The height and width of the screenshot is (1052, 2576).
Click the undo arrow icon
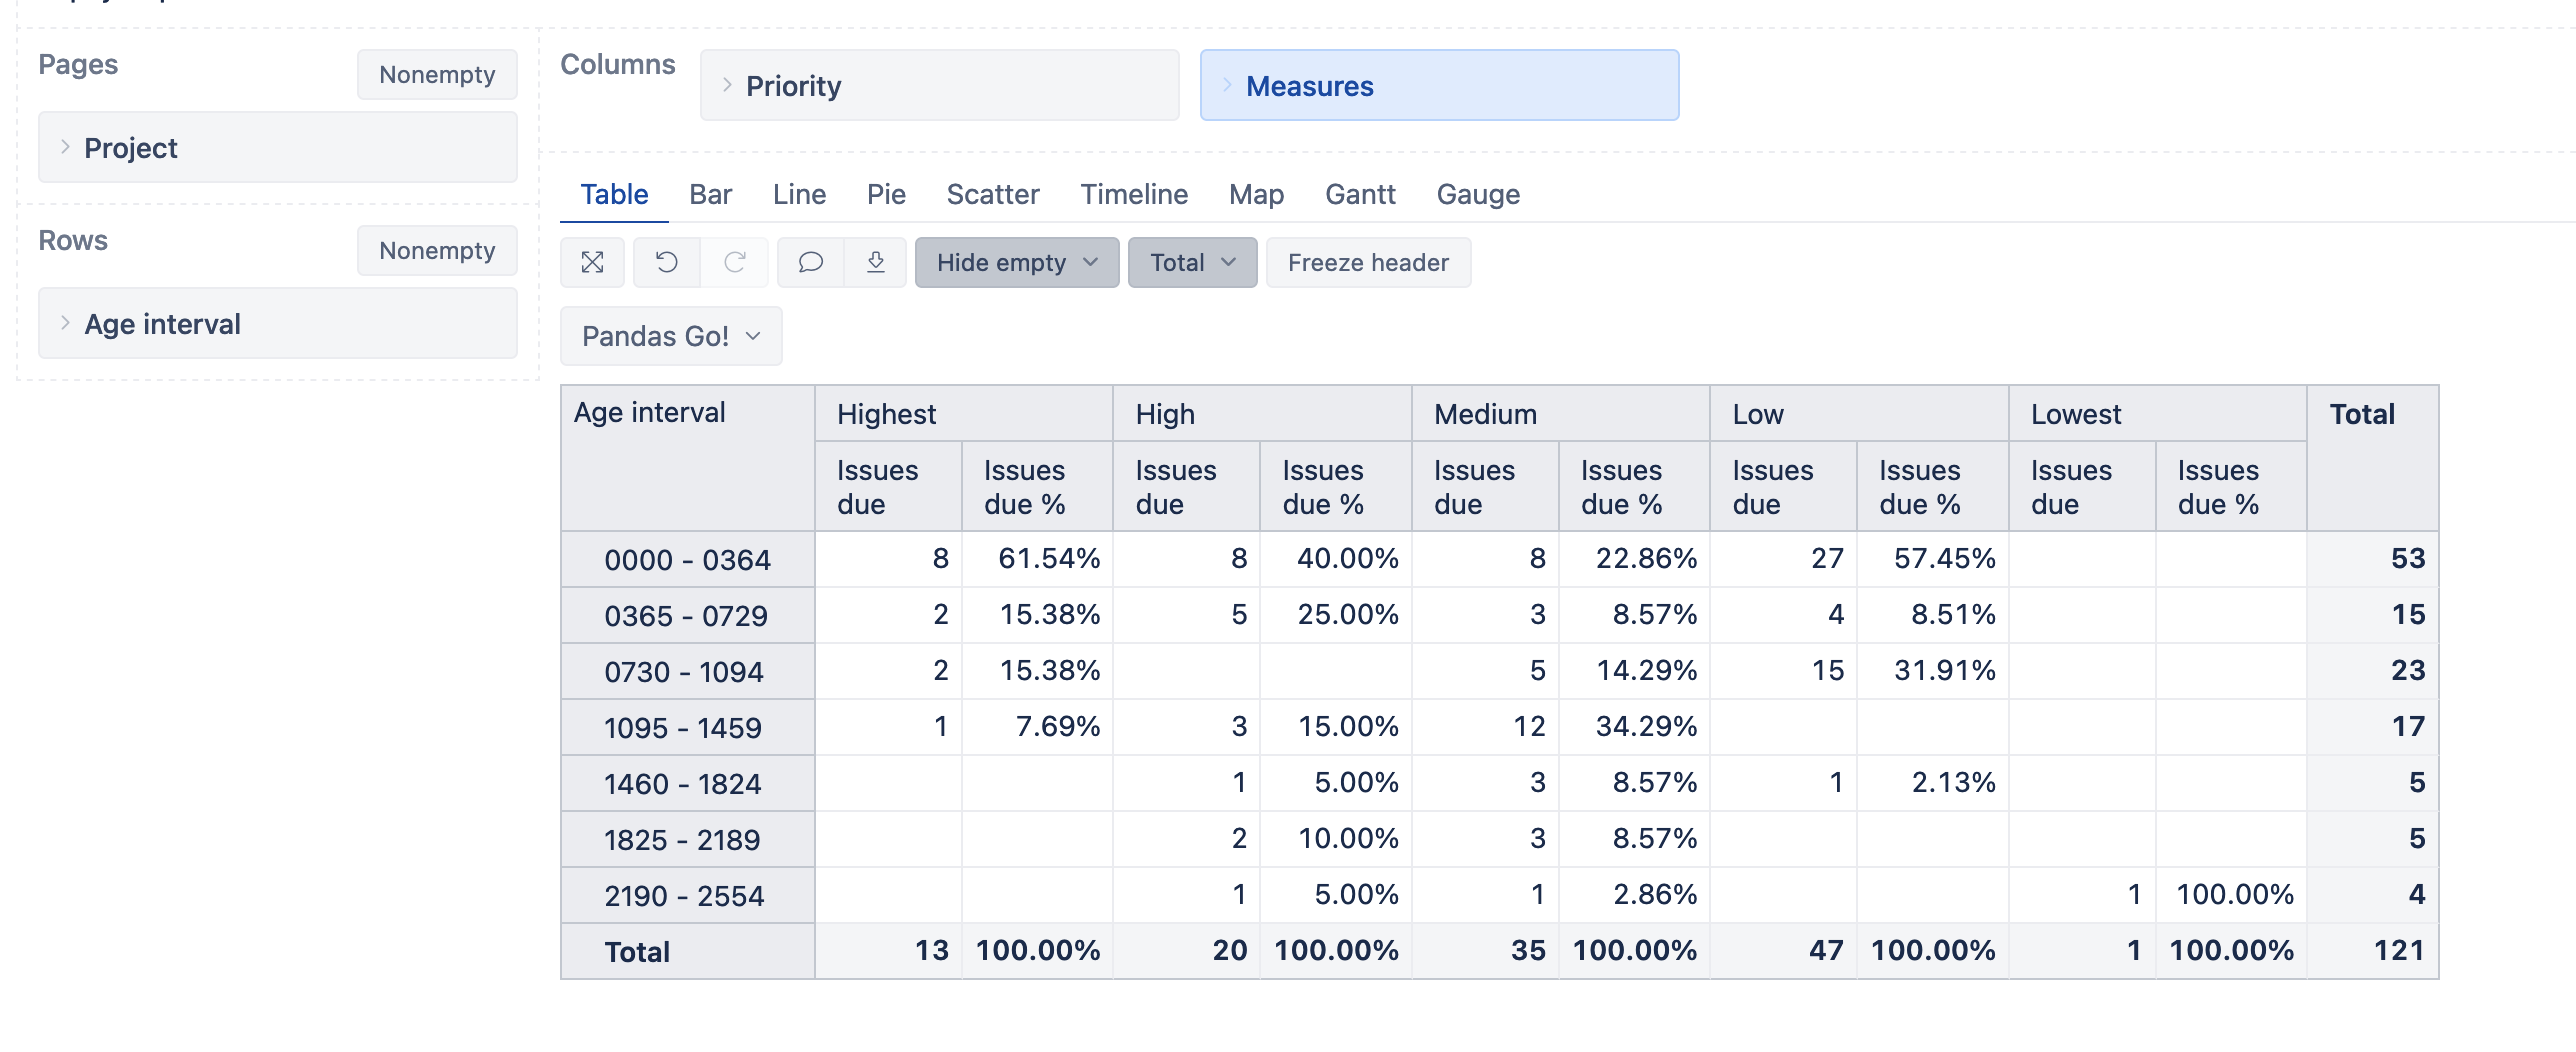point(666,262)
